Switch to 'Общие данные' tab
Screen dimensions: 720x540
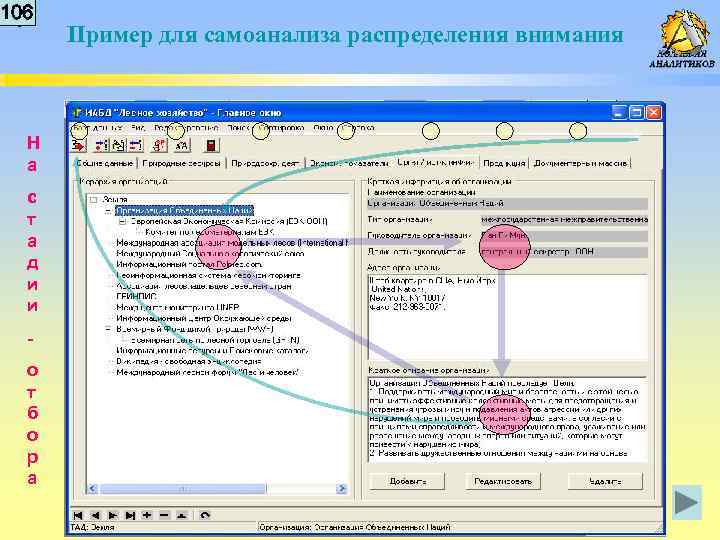[x=105, y=163]
